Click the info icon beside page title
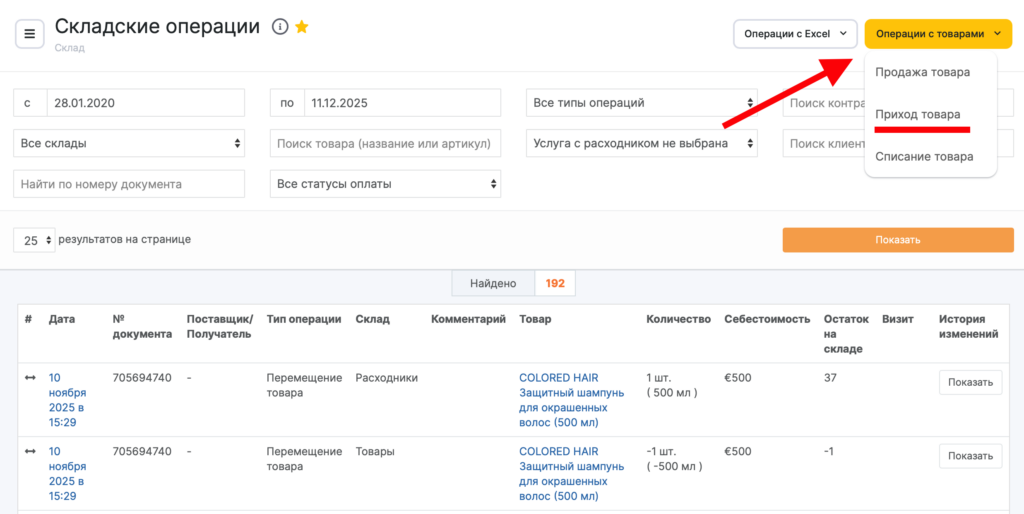This screenshot has width=1024, height=514. tap(280, 27)
